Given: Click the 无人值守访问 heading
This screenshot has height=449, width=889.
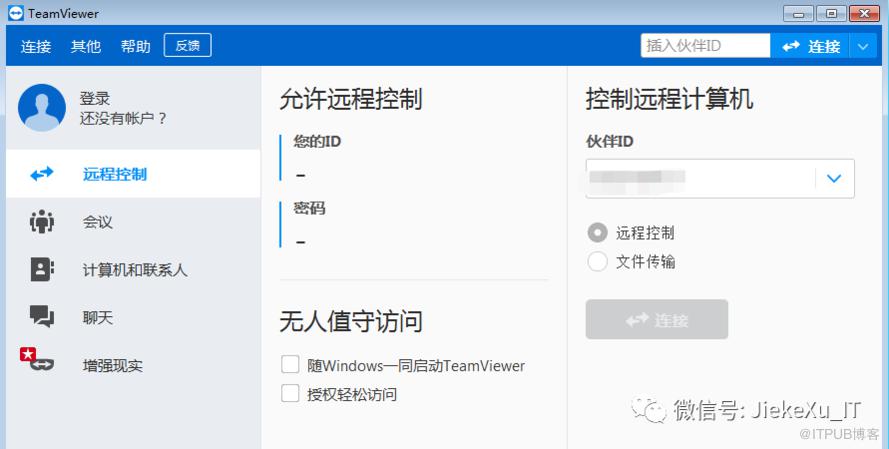Looking at the screenshot, I should [x=350, y=321].
